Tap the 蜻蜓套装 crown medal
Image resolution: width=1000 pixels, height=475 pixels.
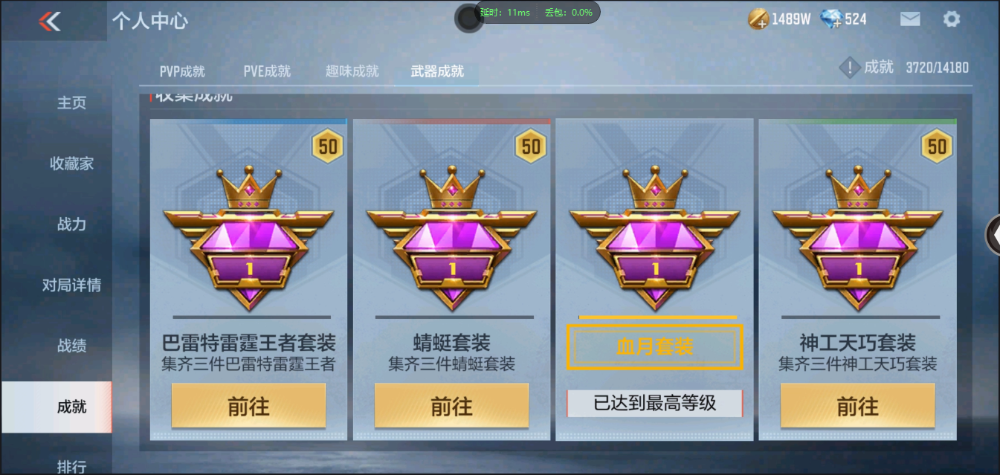coord(452,239)
